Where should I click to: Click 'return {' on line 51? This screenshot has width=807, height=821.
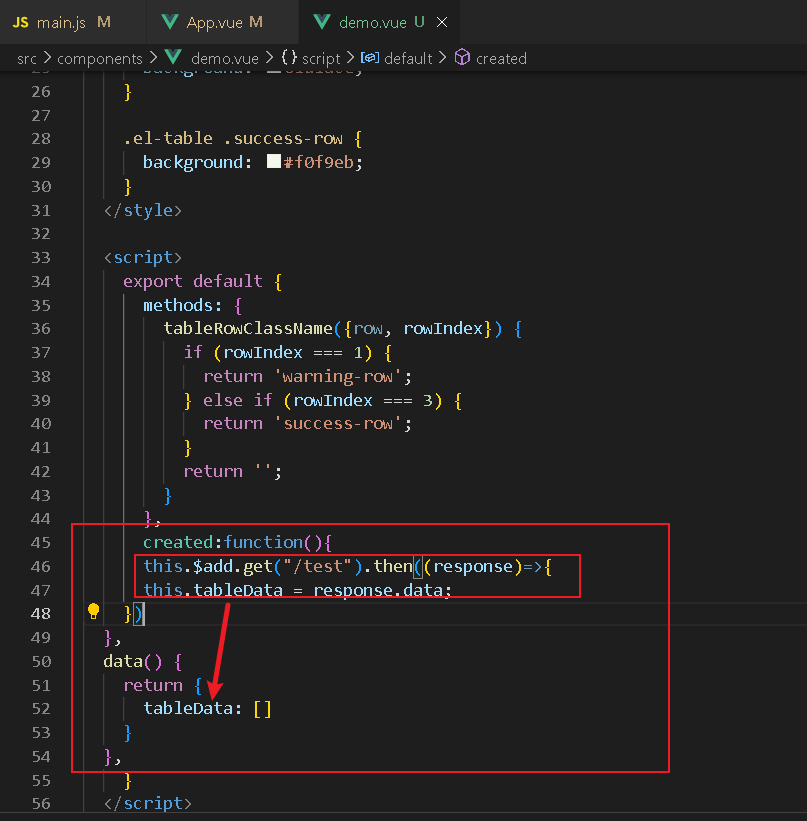tap(163, 685)
